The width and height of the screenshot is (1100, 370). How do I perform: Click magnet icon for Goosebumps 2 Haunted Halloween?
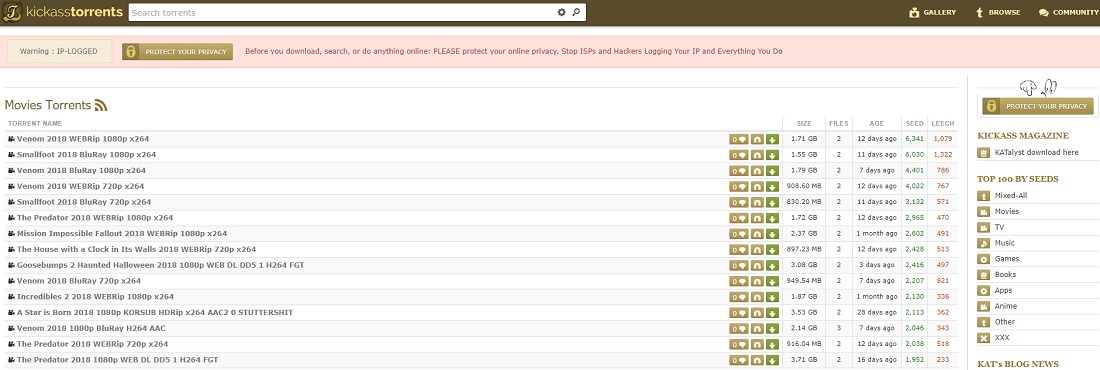pyautogui.click(x=757, y=265)
